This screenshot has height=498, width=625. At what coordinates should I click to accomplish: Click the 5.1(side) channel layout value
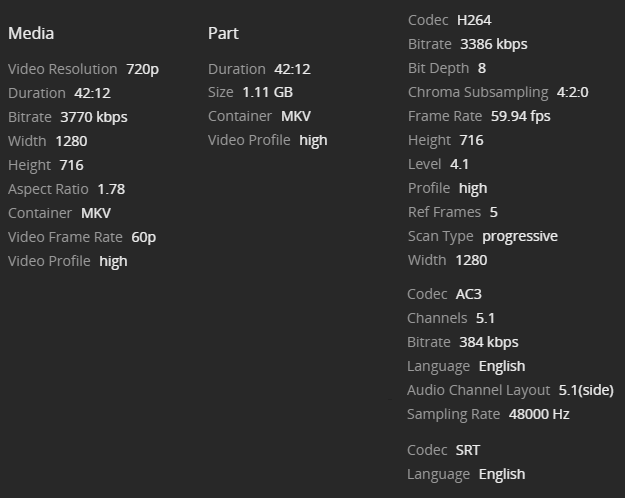pos(586,390)
